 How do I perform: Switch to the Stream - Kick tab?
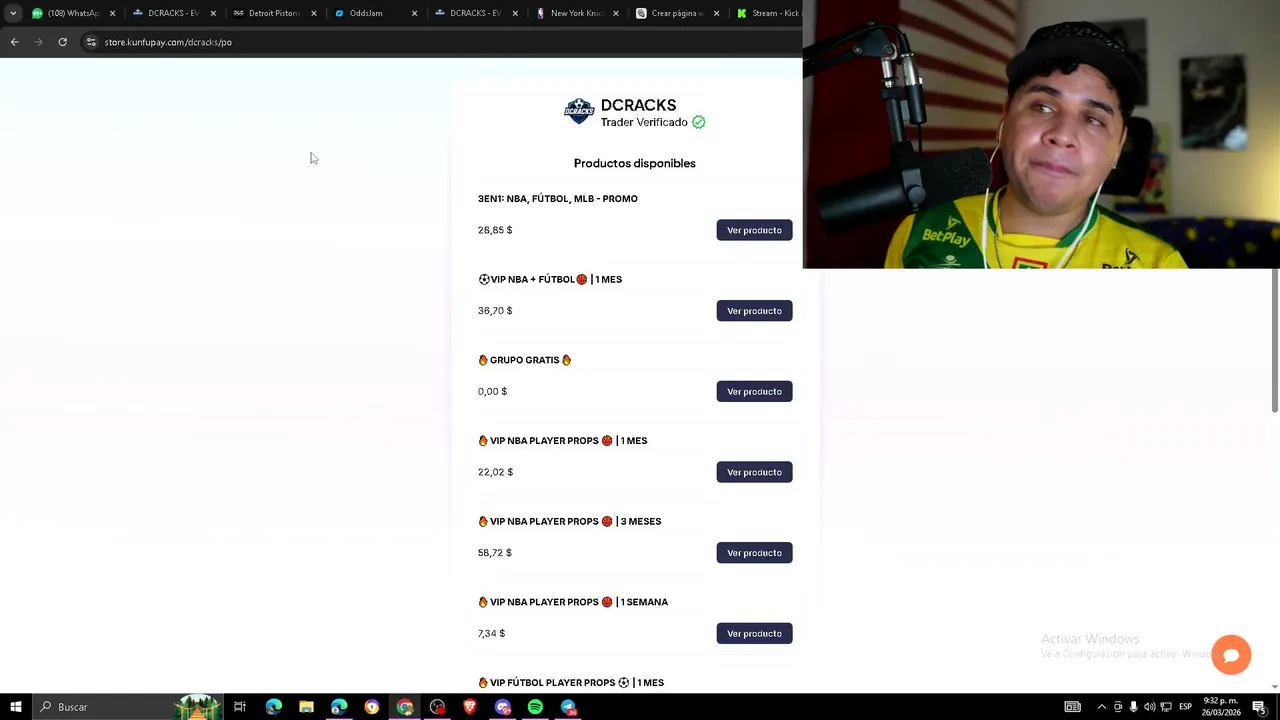[x=768, y=13]
